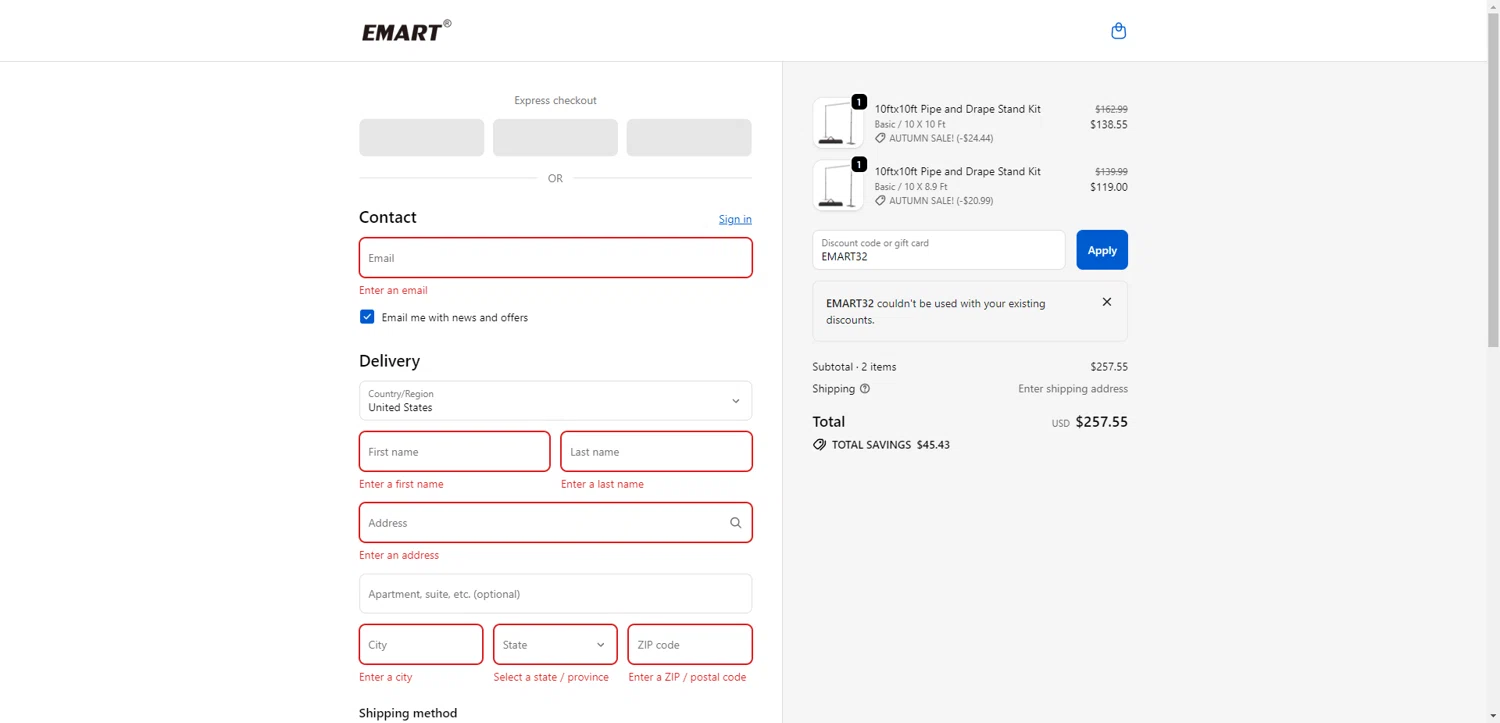
Task: Focus the Last name field
Action: [x=656, y=452]
